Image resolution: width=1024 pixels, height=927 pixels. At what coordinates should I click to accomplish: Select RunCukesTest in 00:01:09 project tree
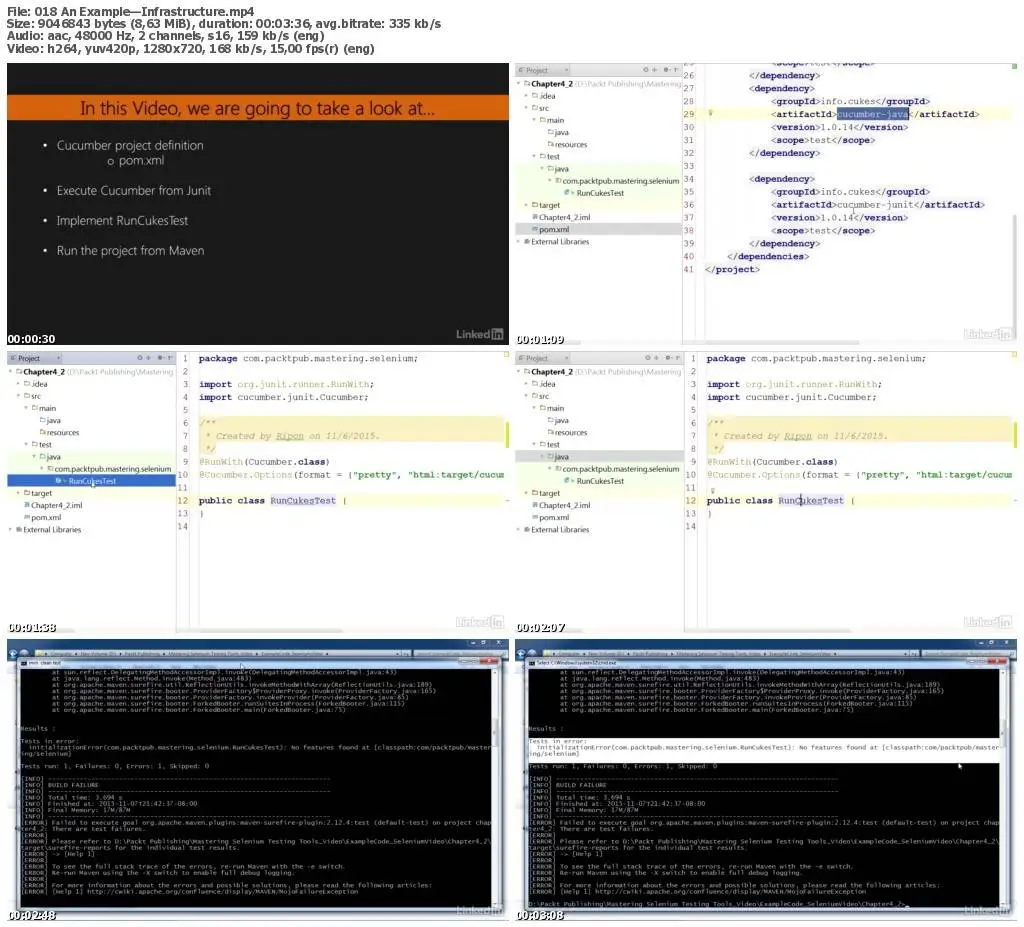coord(600,193)
